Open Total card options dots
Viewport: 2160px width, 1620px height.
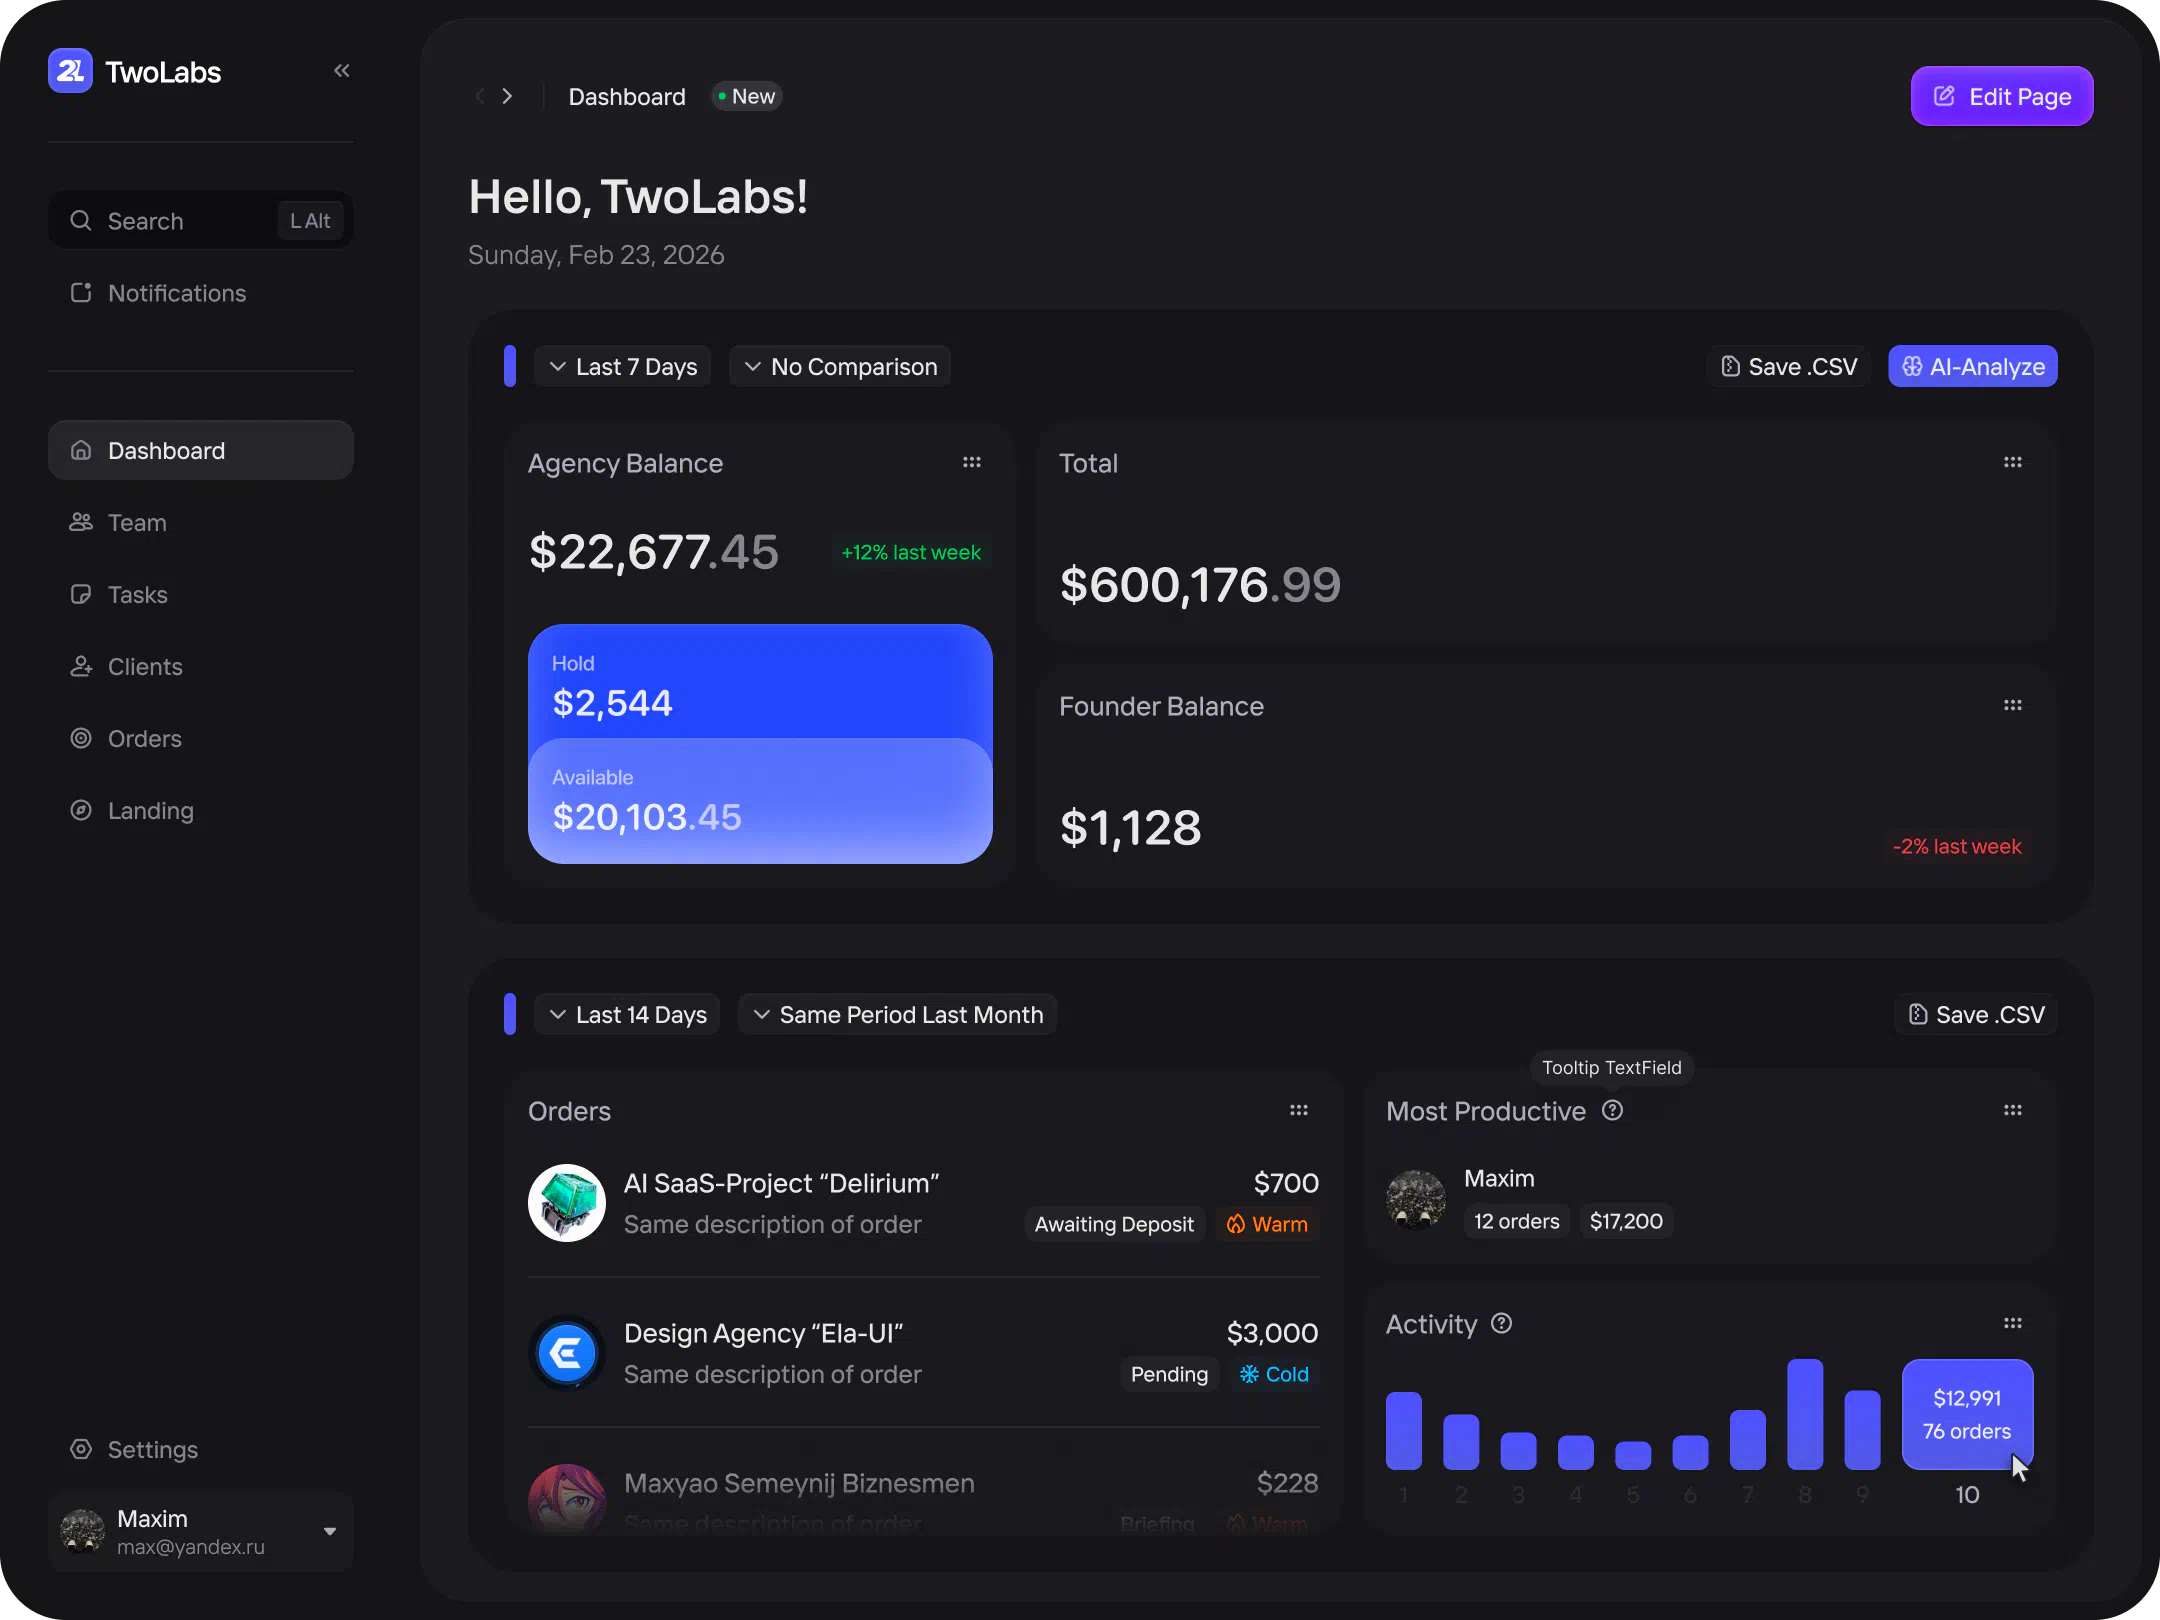pos(2013,462)
